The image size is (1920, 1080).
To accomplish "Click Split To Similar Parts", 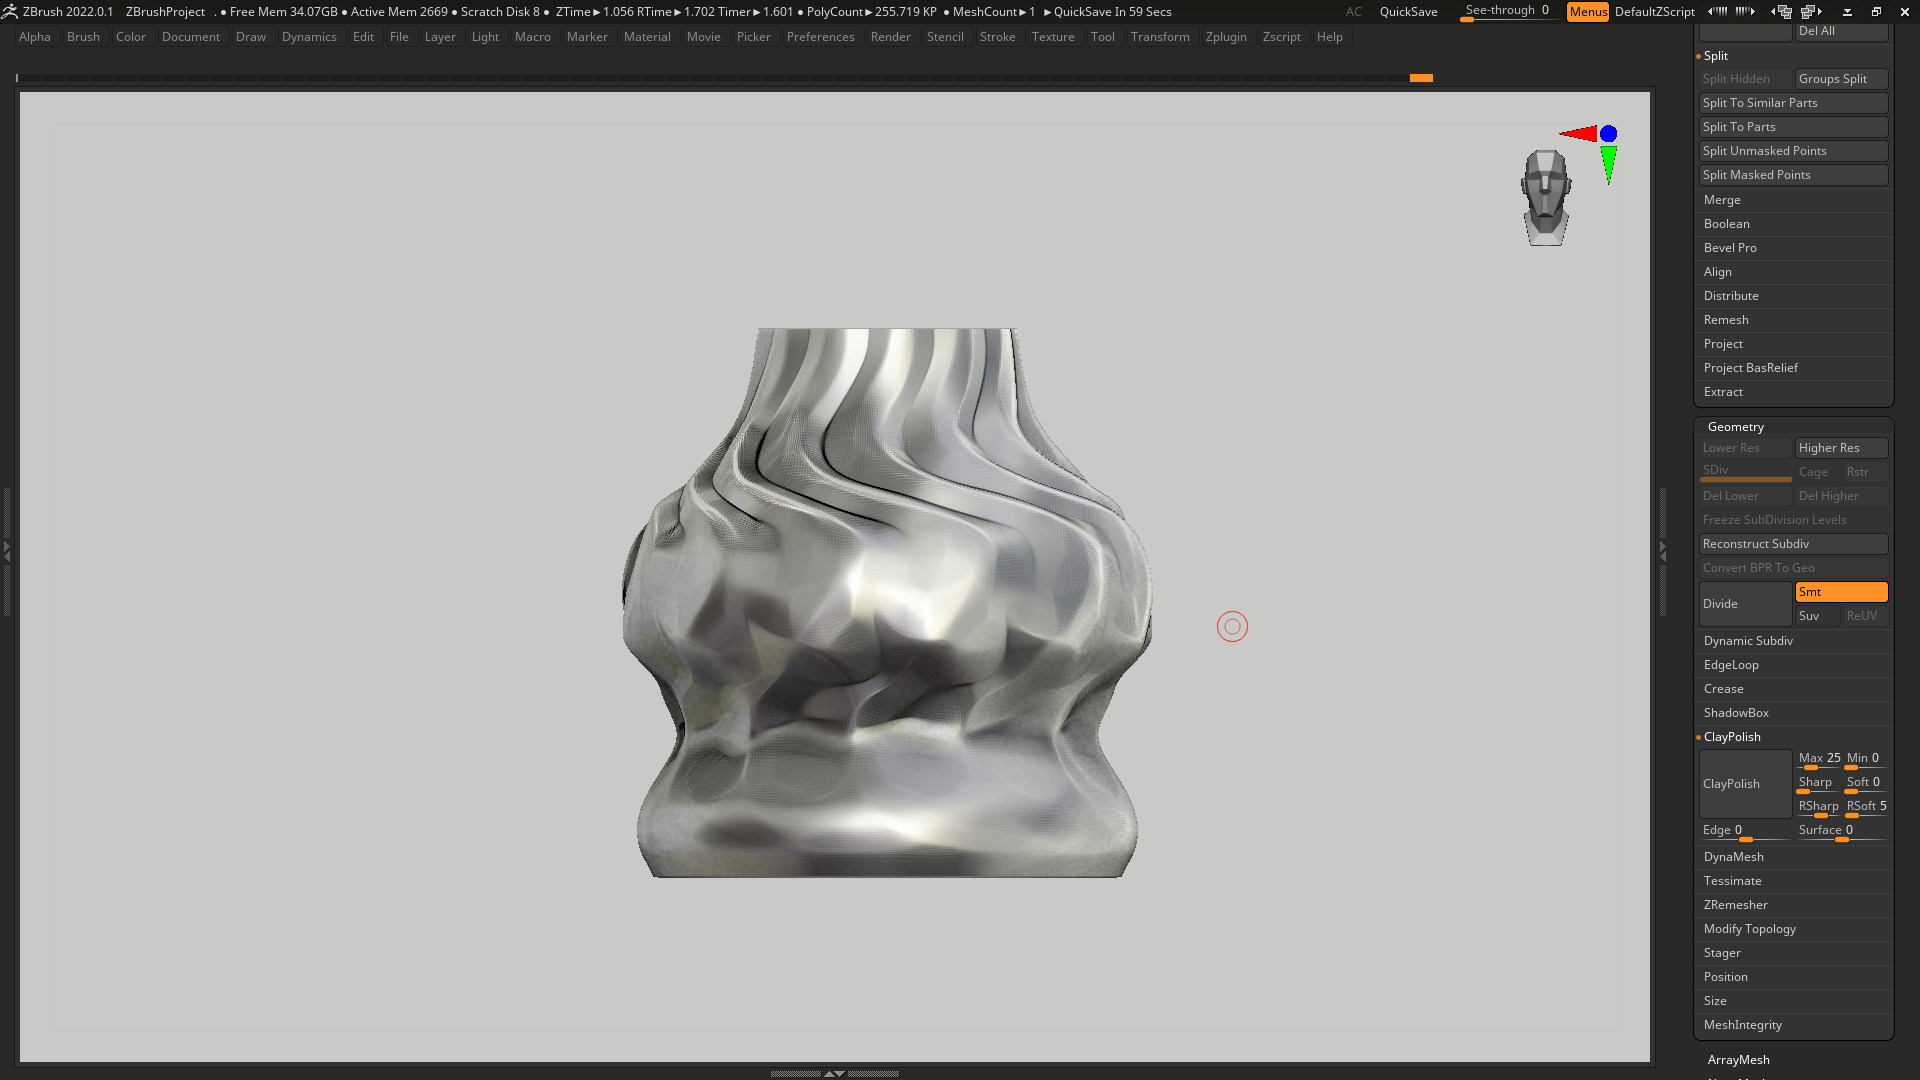I will pos(1793,103).
